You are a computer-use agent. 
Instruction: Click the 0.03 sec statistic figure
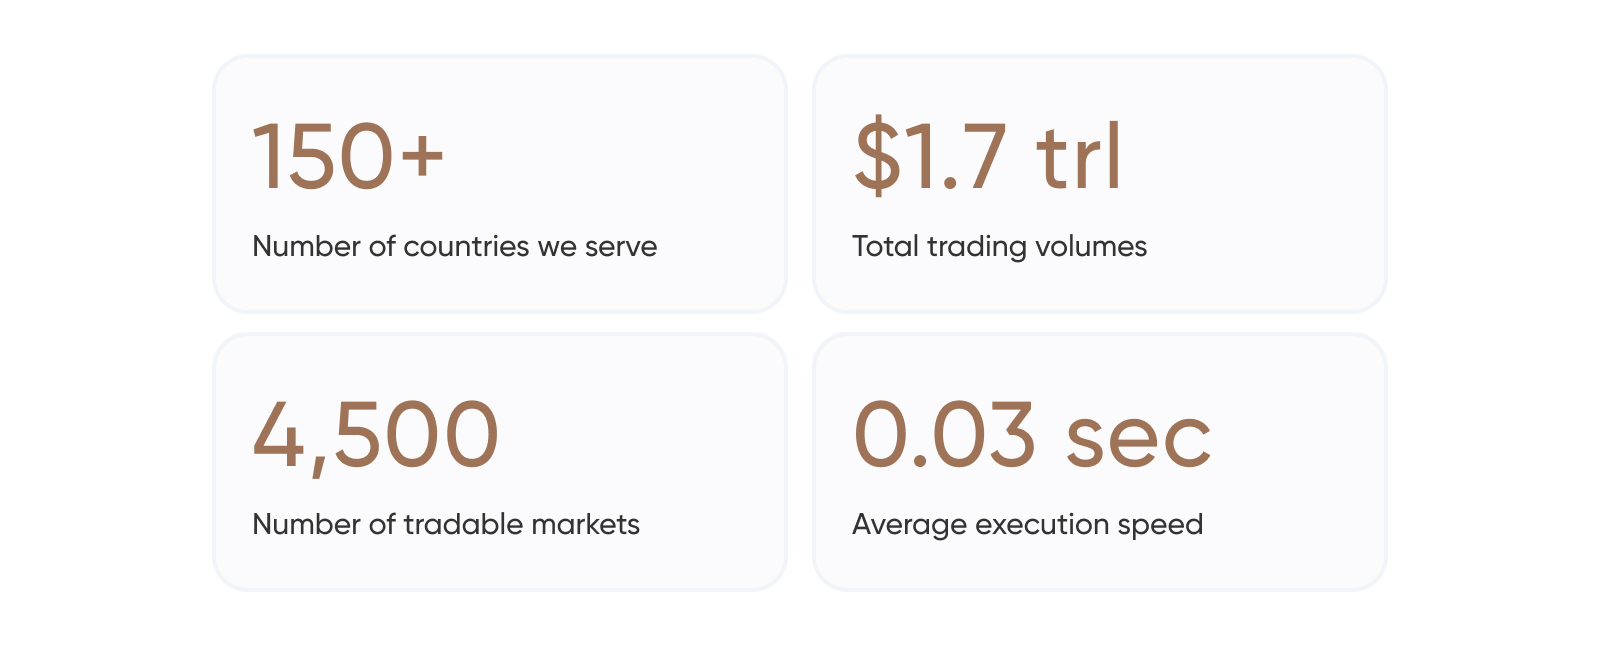[1031, 434]
